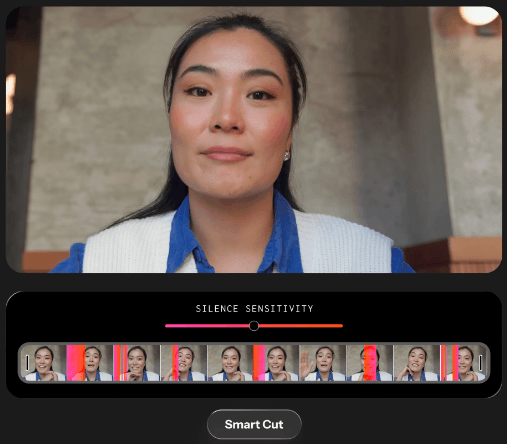This screenshot has width=507, height=444.
Task: Click the first wide pink silence segment
Action: pos(76,363)
